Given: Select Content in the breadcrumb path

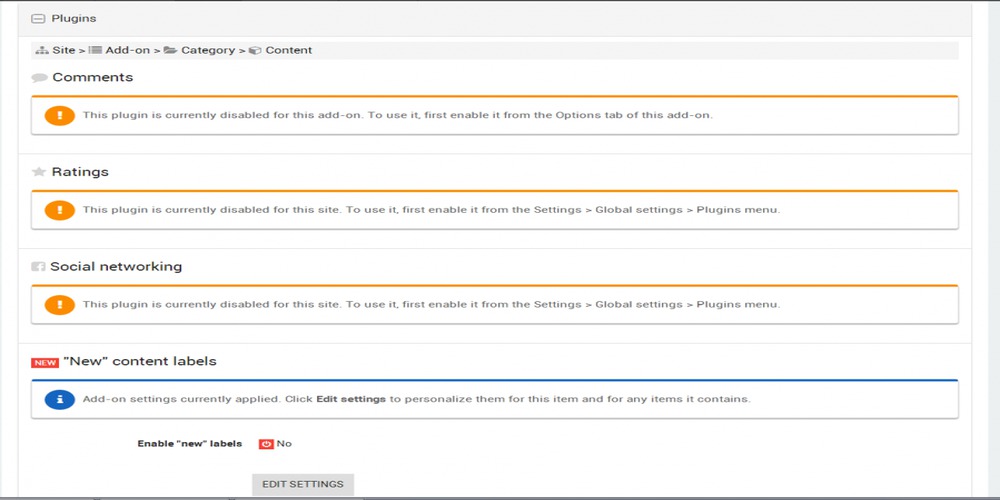Looking at the screenshot, I should 288,50.
